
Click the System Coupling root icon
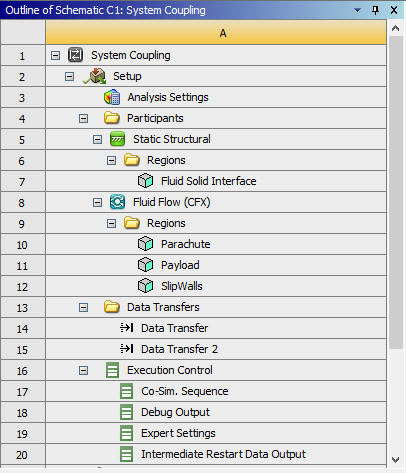(x=75, y=55)
